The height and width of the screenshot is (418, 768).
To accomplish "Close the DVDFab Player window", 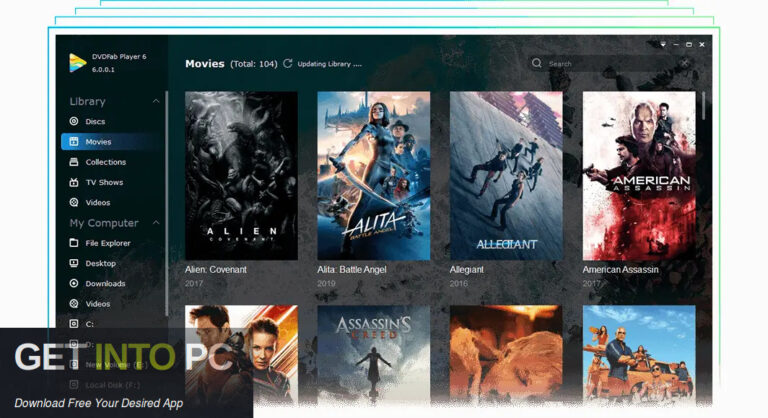I will (x=702, y=45).
